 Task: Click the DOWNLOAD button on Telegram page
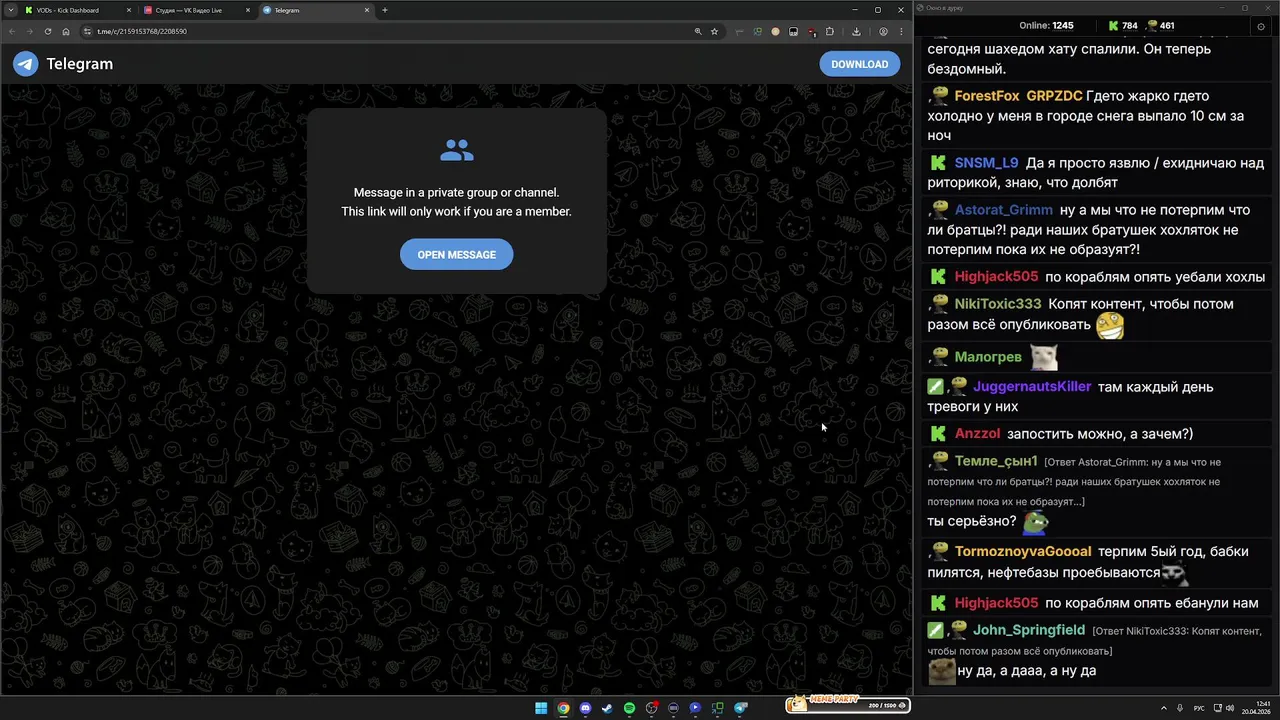(860, 64)
